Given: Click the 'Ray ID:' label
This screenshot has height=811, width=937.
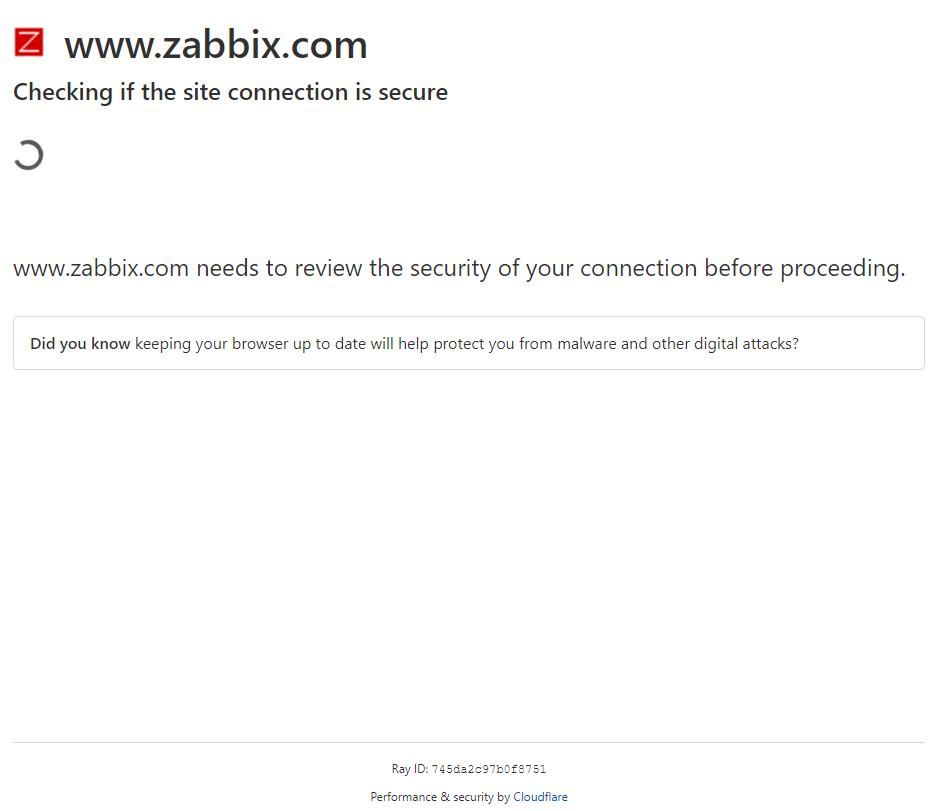Looking at the screenshot, I should tap(409, 770).
